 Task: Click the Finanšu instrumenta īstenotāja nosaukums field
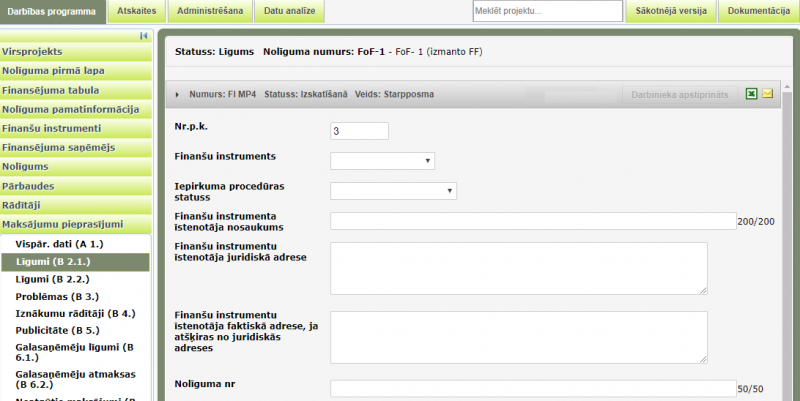tap(532, 221)
